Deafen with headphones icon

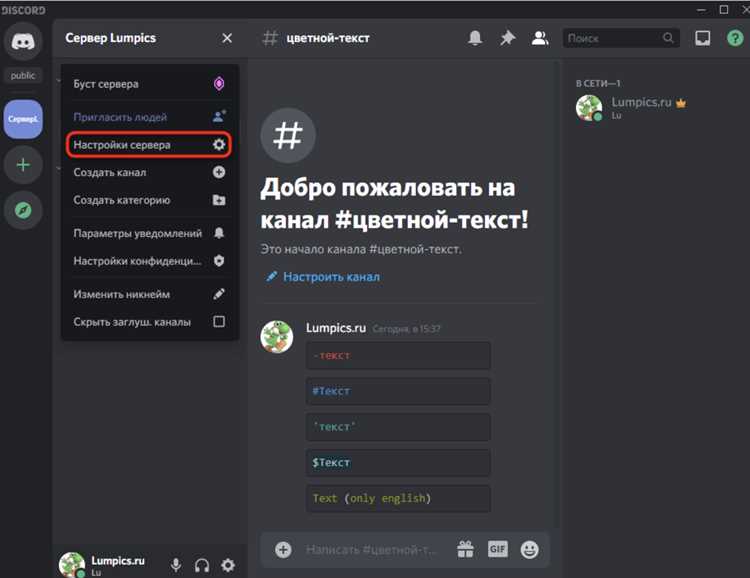(x=202, y=565)
